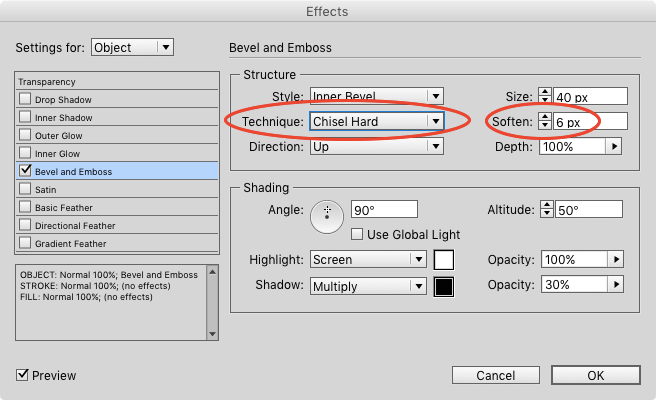Click the black Shadow color swatch
The height and width of the screenshot is (400, 656).
click(444, 287)
